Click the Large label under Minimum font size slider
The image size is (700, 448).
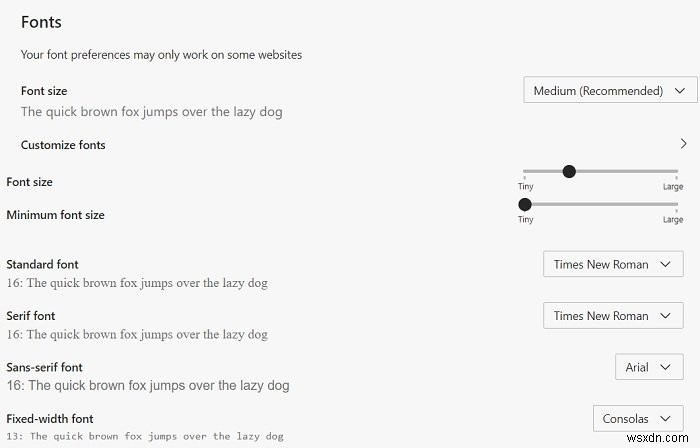click(x=673, y=220)
